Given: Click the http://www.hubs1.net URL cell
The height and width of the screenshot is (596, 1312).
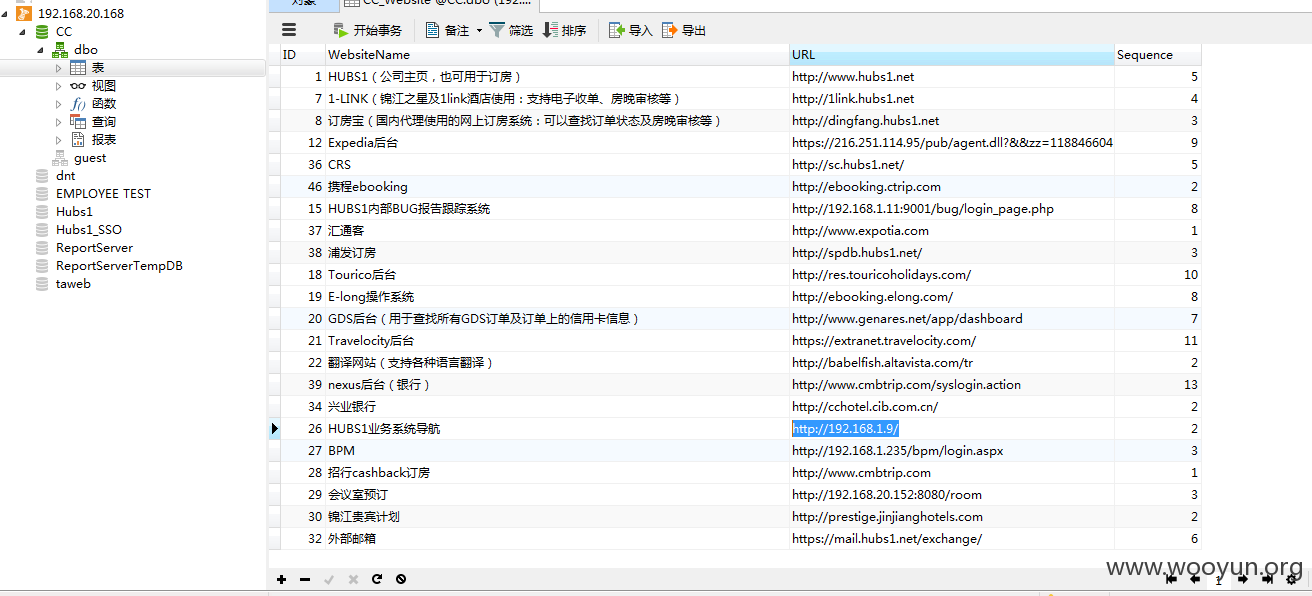Looking at the screenshot, I should (951, 77).
